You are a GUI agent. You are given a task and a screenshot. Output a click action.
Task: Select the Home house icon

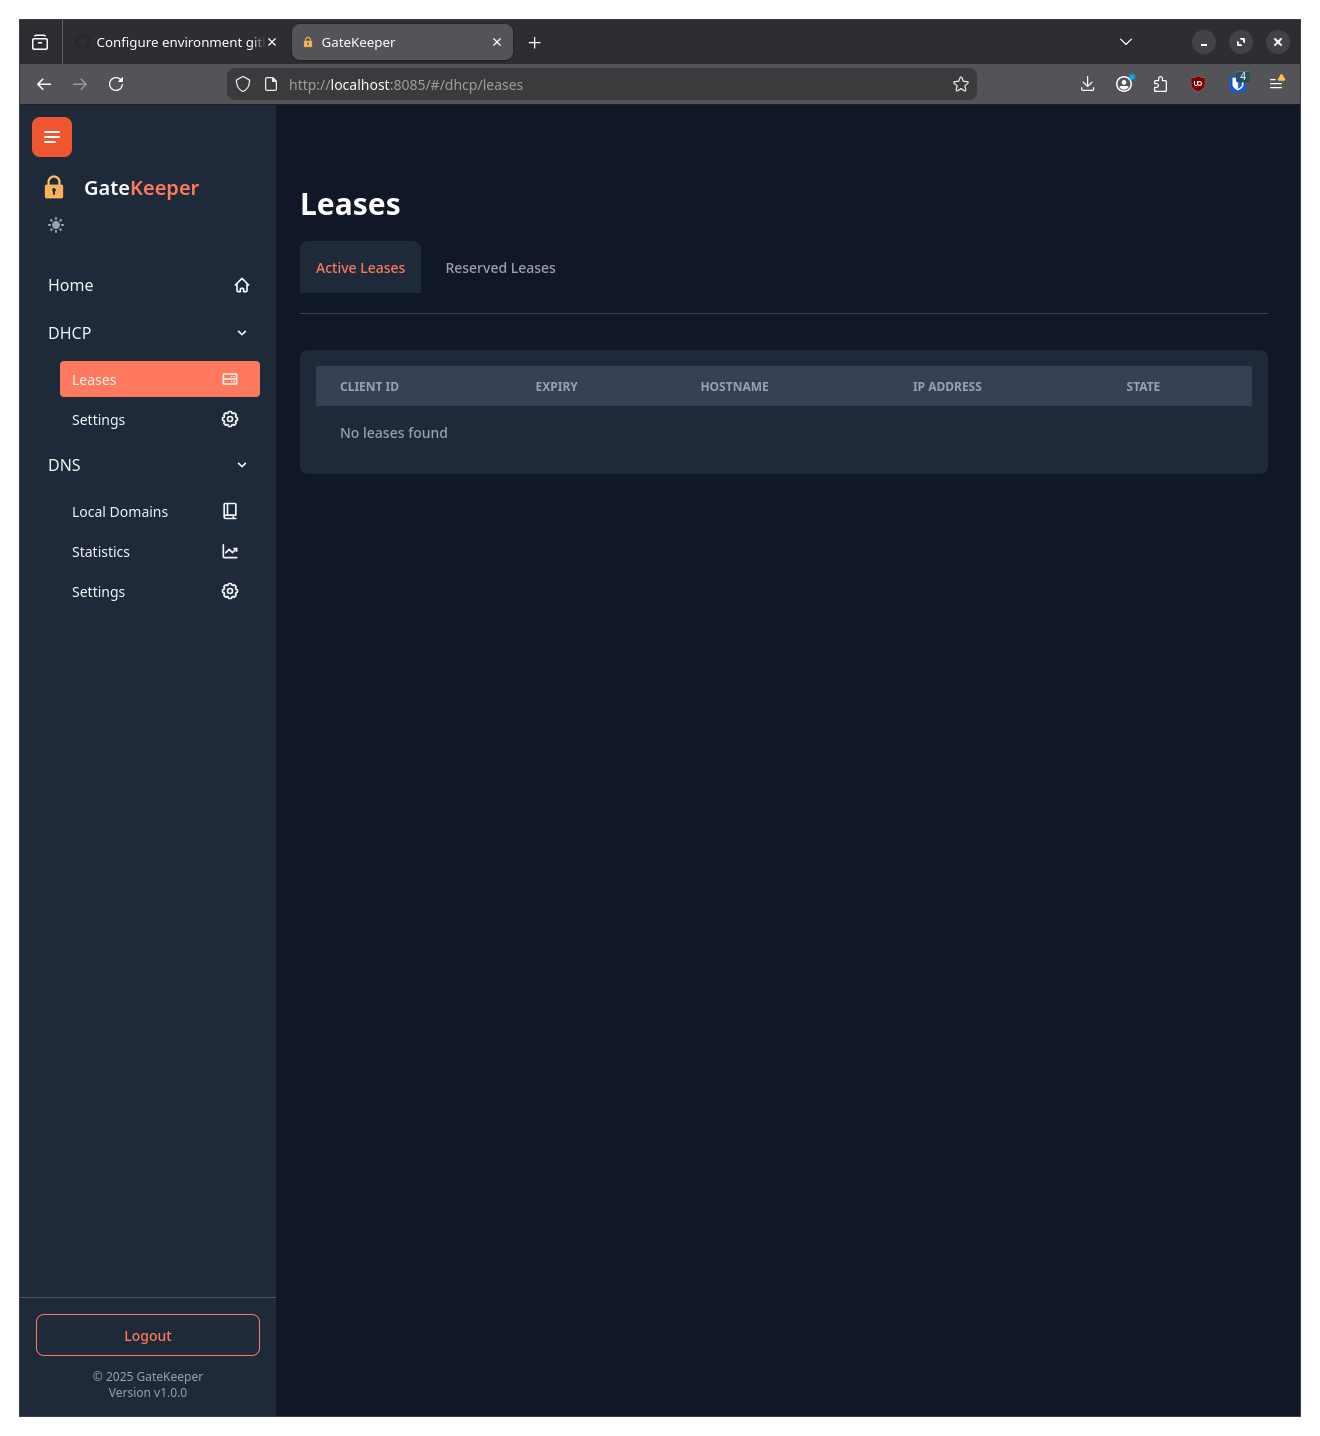[241, 285]
